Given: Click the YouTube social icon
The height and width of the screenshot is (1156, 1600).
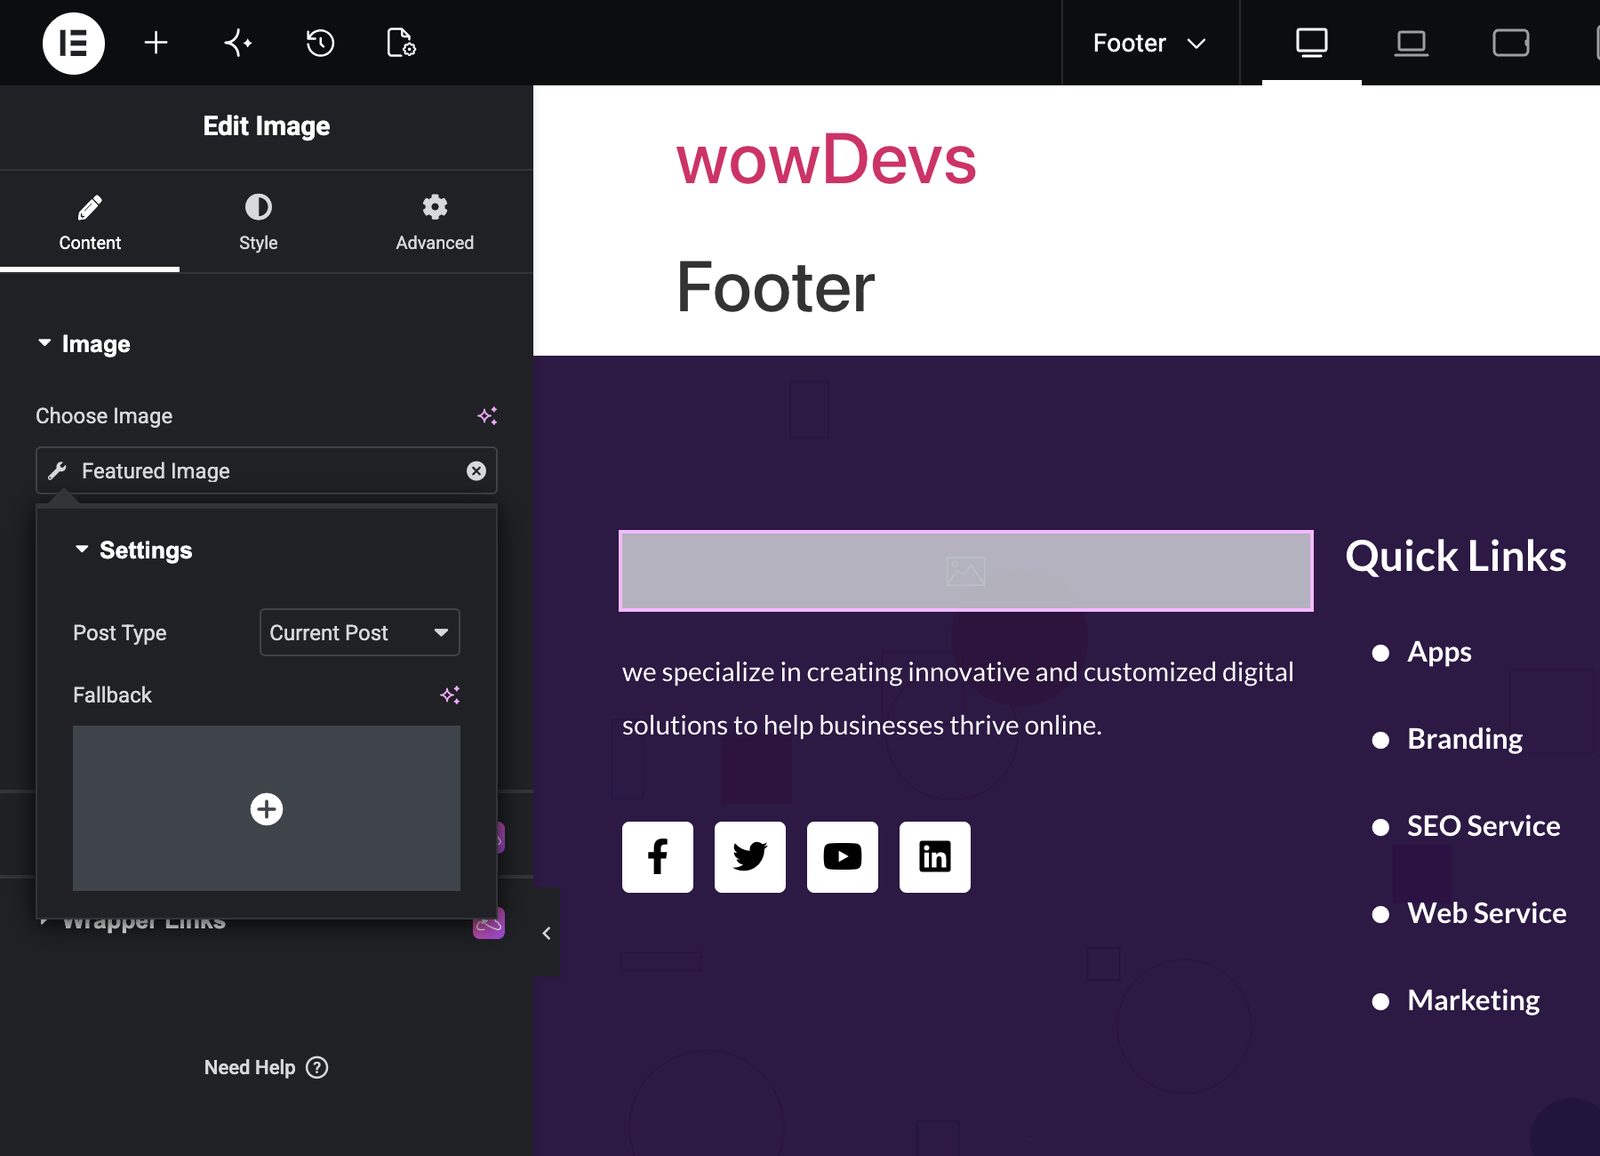Looking at the screenshot, I should pyautogui.click(x=842, y=857).
